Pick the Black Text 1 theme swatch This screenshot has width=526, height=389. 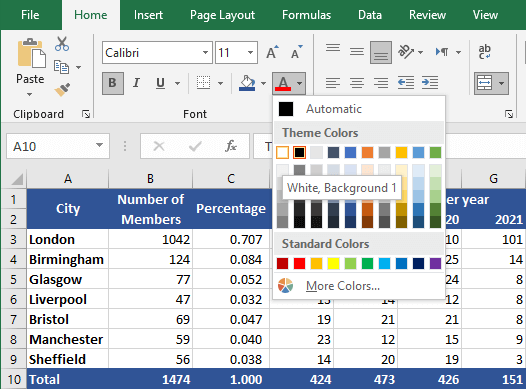pos(299,153)
